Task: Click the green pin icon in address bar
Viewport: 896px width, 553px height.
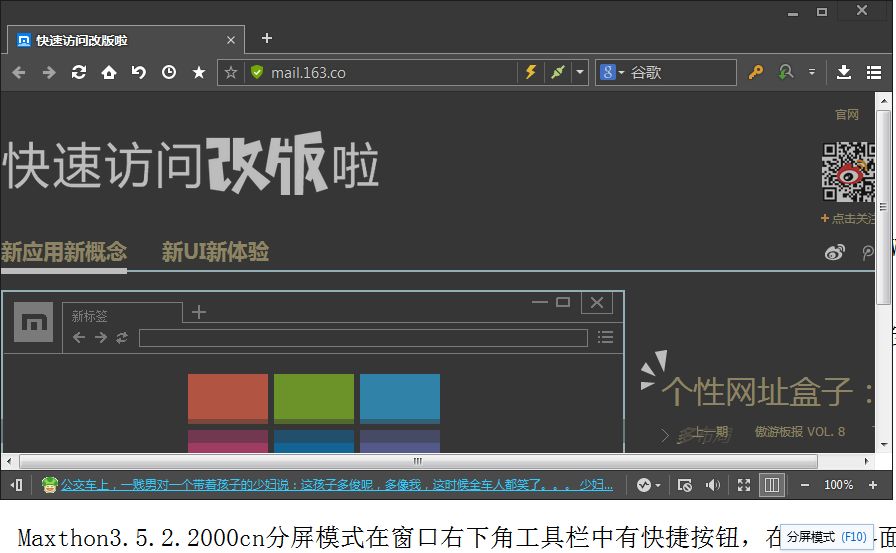Action: tap(558, 73)
